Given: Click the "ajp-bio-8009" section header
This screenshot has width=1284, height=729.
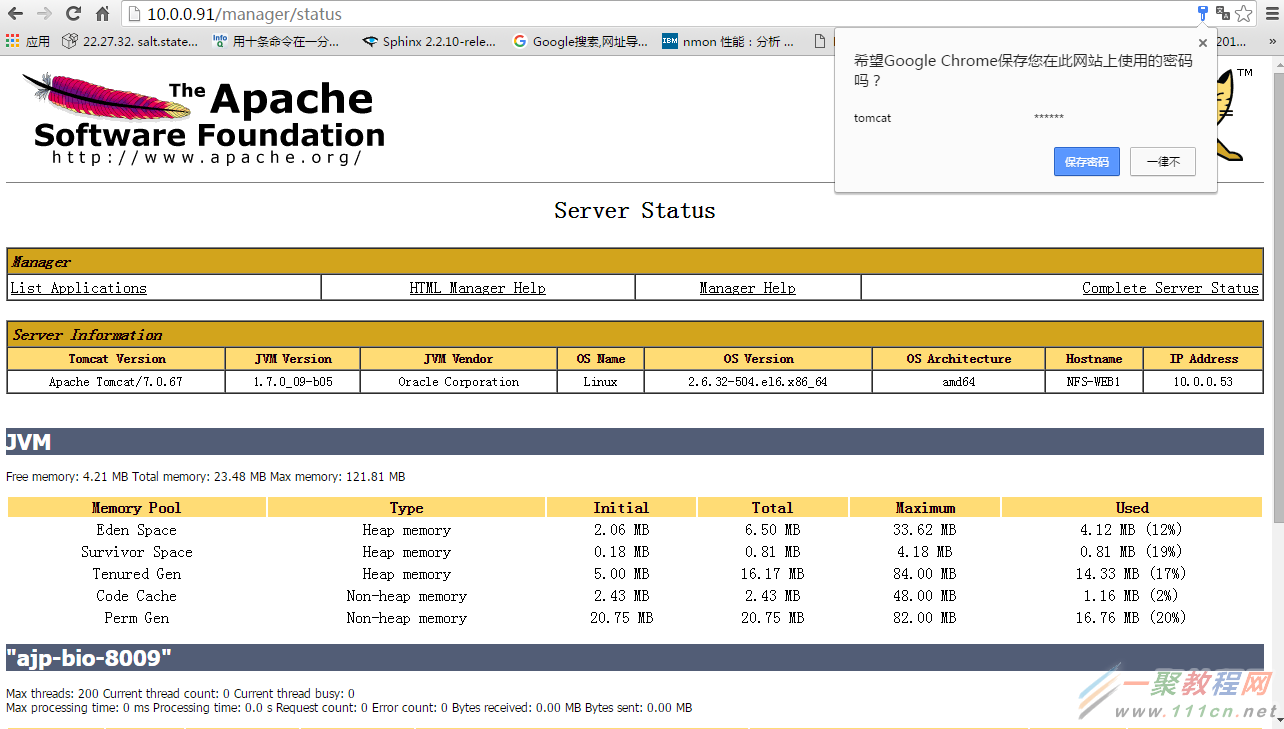Looking at the screenshot, I should 635,658.
